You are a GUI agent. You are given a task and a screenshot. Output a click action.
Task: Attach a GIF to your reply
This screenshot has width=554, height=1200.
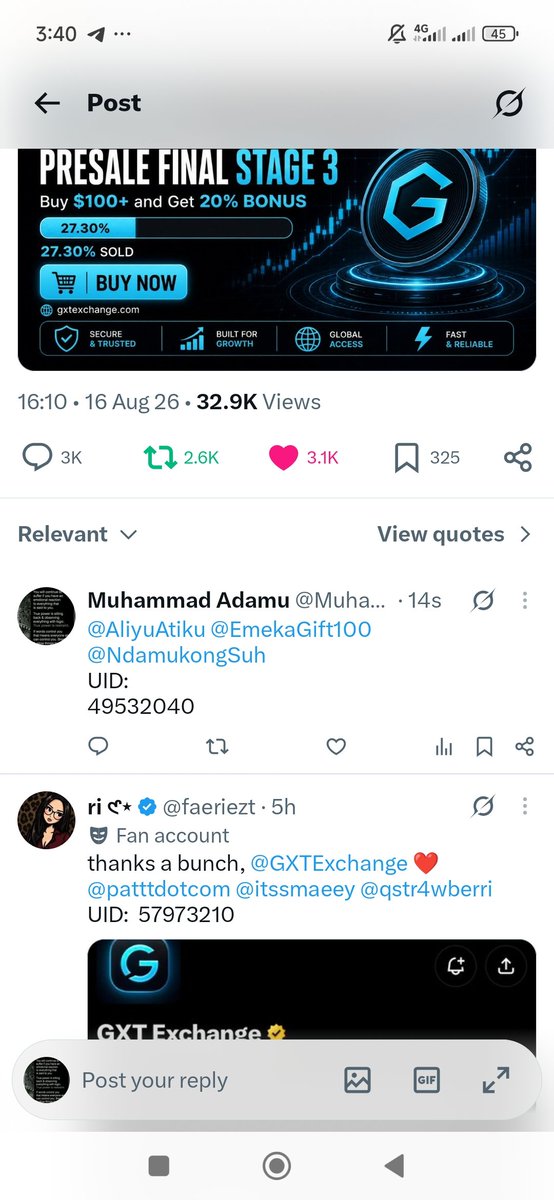coord(427,1080)
